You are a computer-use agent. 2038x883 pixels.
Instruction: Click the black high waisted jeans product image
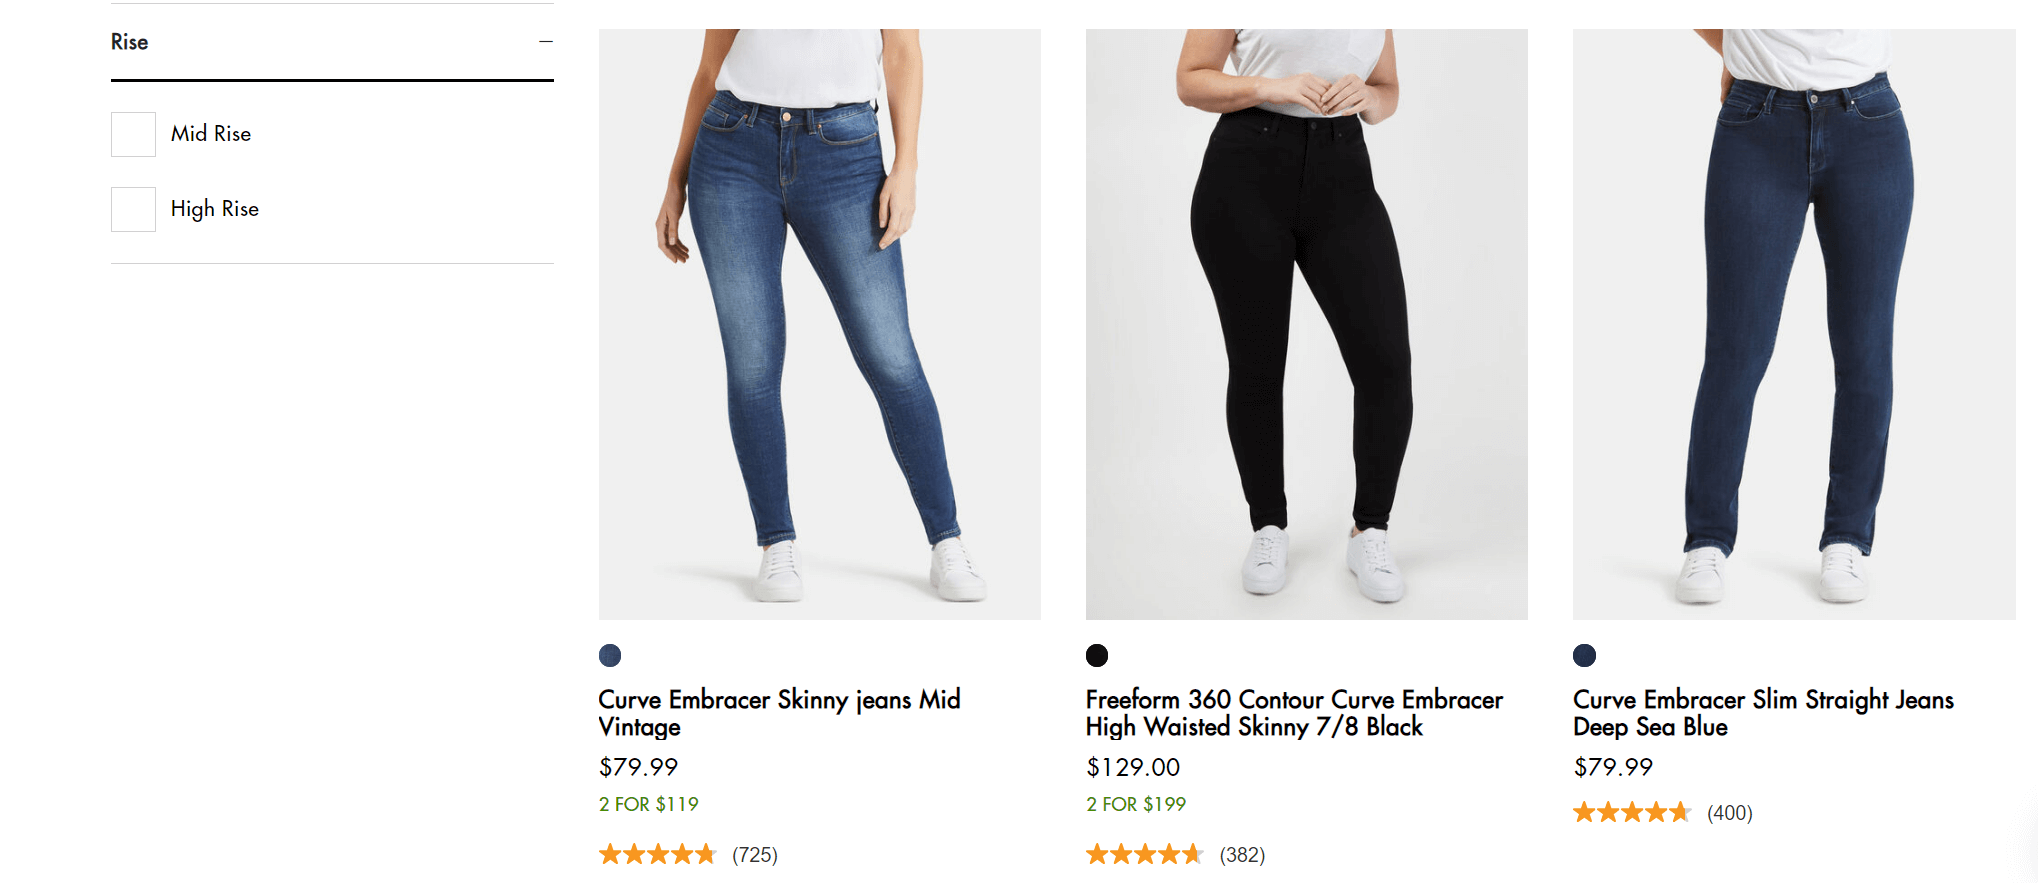1306,324
